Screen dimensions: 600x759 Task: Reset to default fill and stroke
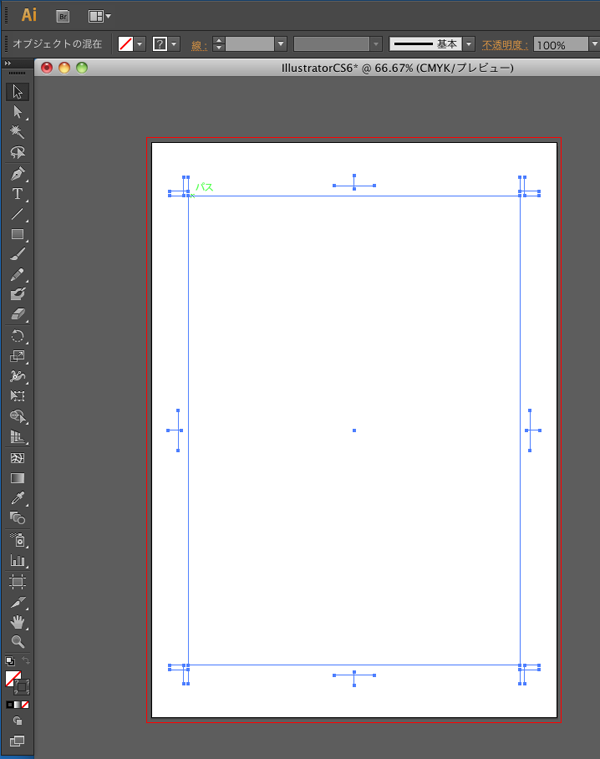tap(9, 661)
